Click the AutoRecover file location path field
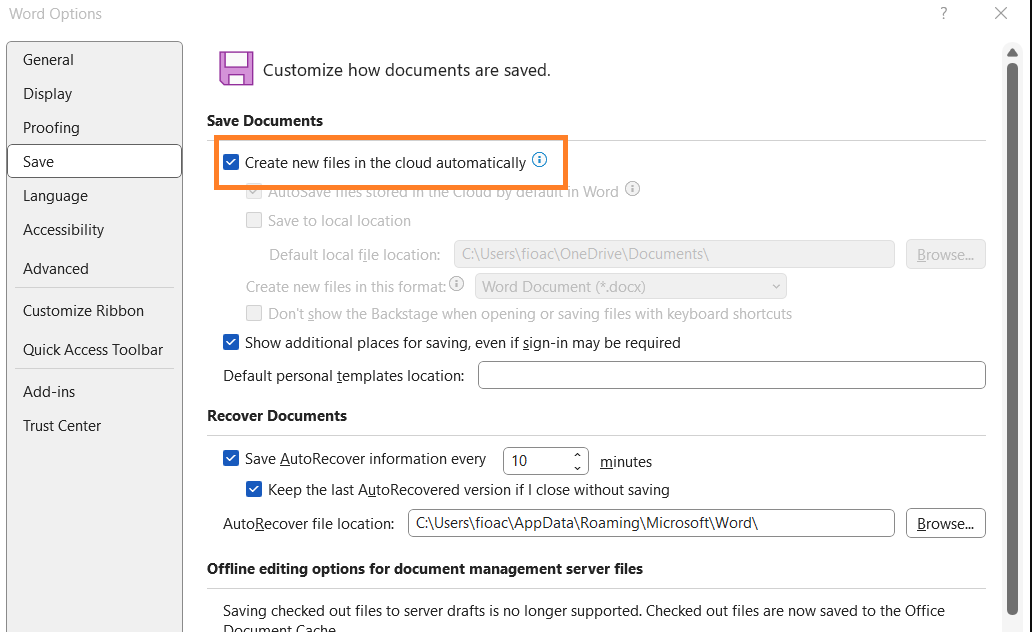Viewport: 1032px width, 632px height. pos(650,523)
